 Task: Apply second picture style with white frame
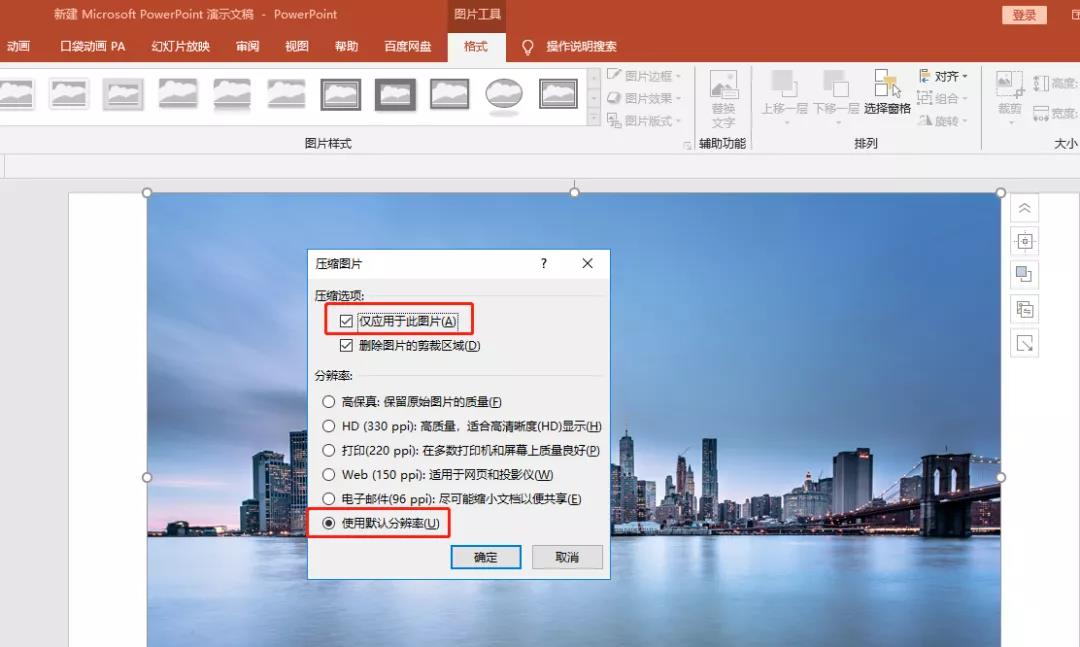(x=69, y=94)
